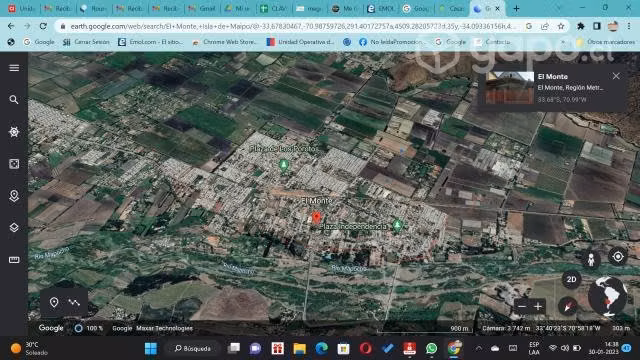The image size is (640, 360).
Task: Toggle Chrome side panel
Action: (x=597, y=26)
